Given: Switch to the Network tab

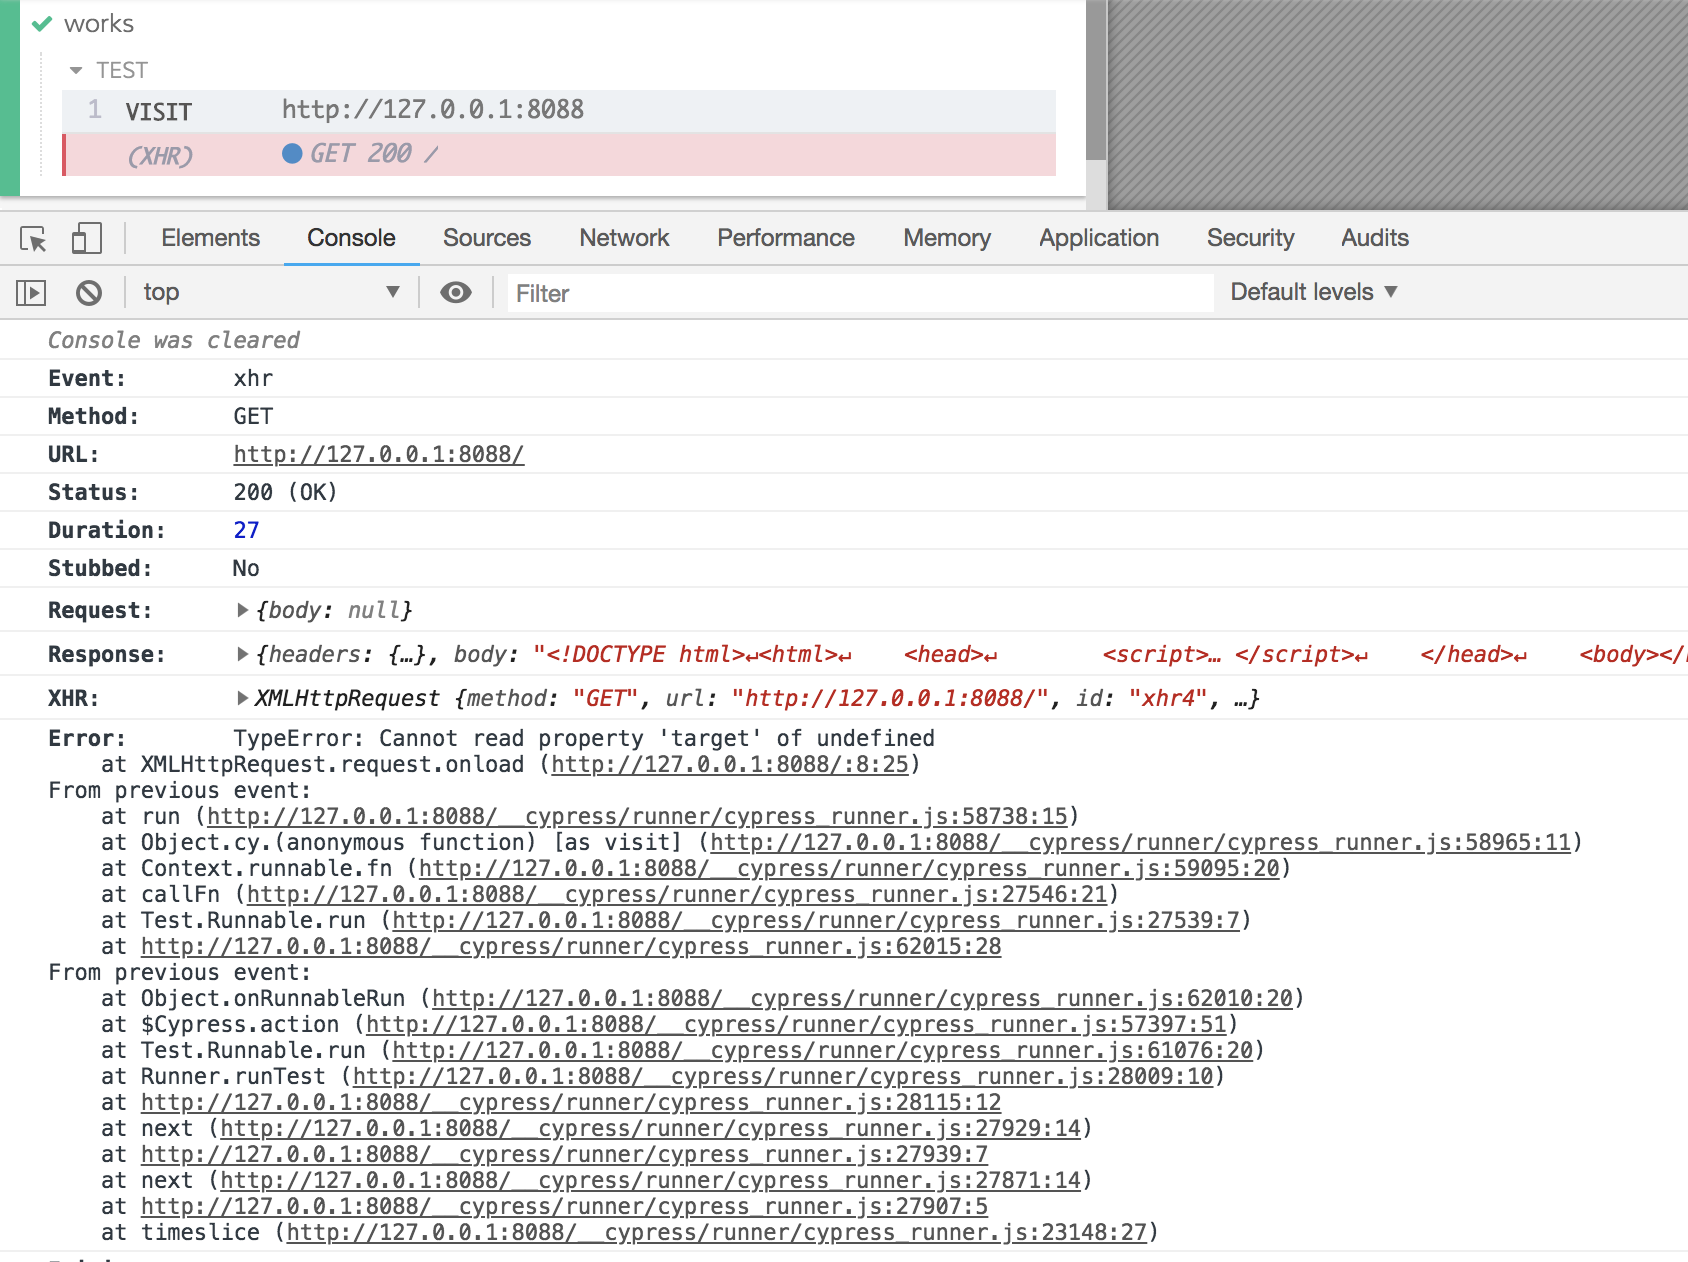Looking at the screenshot, I should pos(623,238).
